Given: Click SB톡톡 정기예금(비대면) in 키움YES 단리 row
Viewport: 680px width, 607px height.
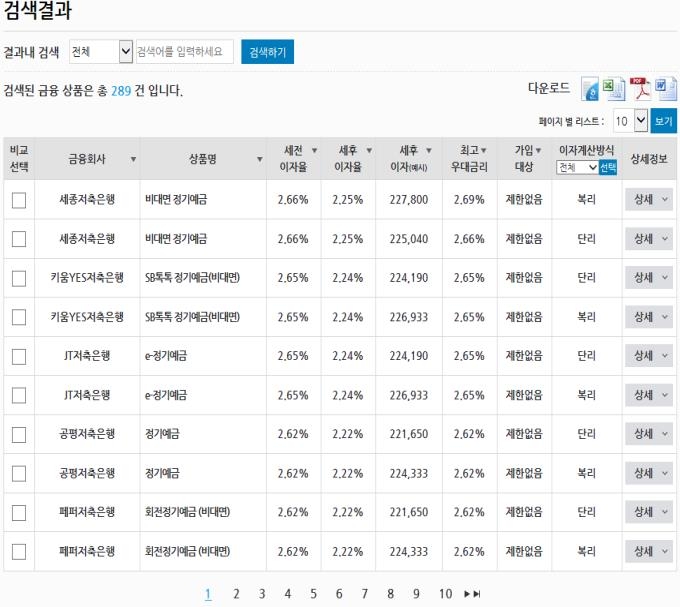Looking at the screenshot, I should coord(193,277).
